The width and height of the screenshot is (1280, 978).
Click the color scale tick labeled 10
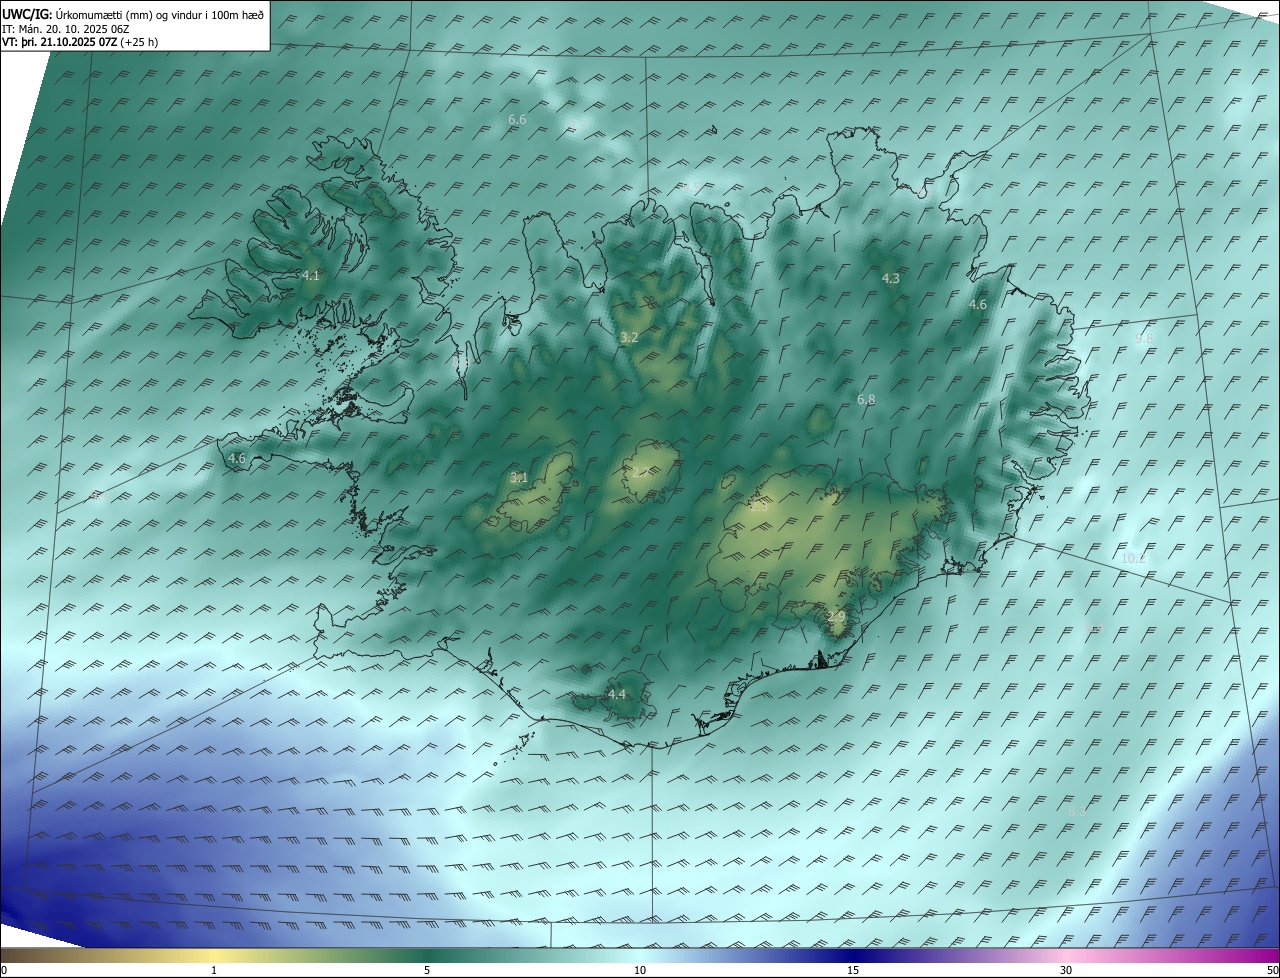tap(640, 970)
